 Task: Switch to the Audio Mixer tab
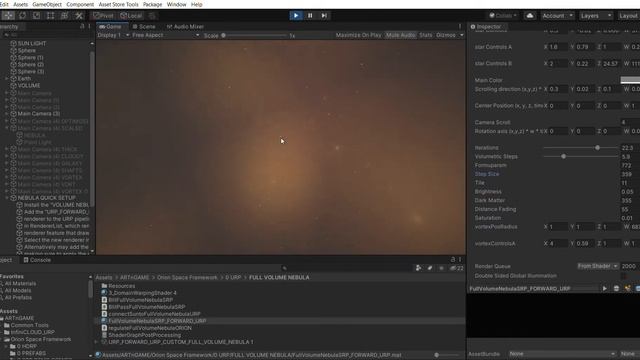(x=185, y=27)
